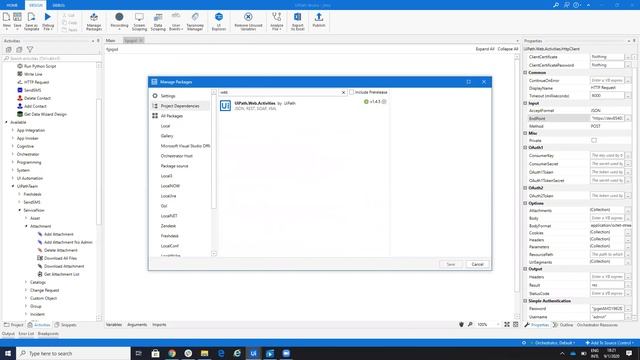Click the filter icon in Activities panel
Screen dimensions: 640x360
point(30,49)
